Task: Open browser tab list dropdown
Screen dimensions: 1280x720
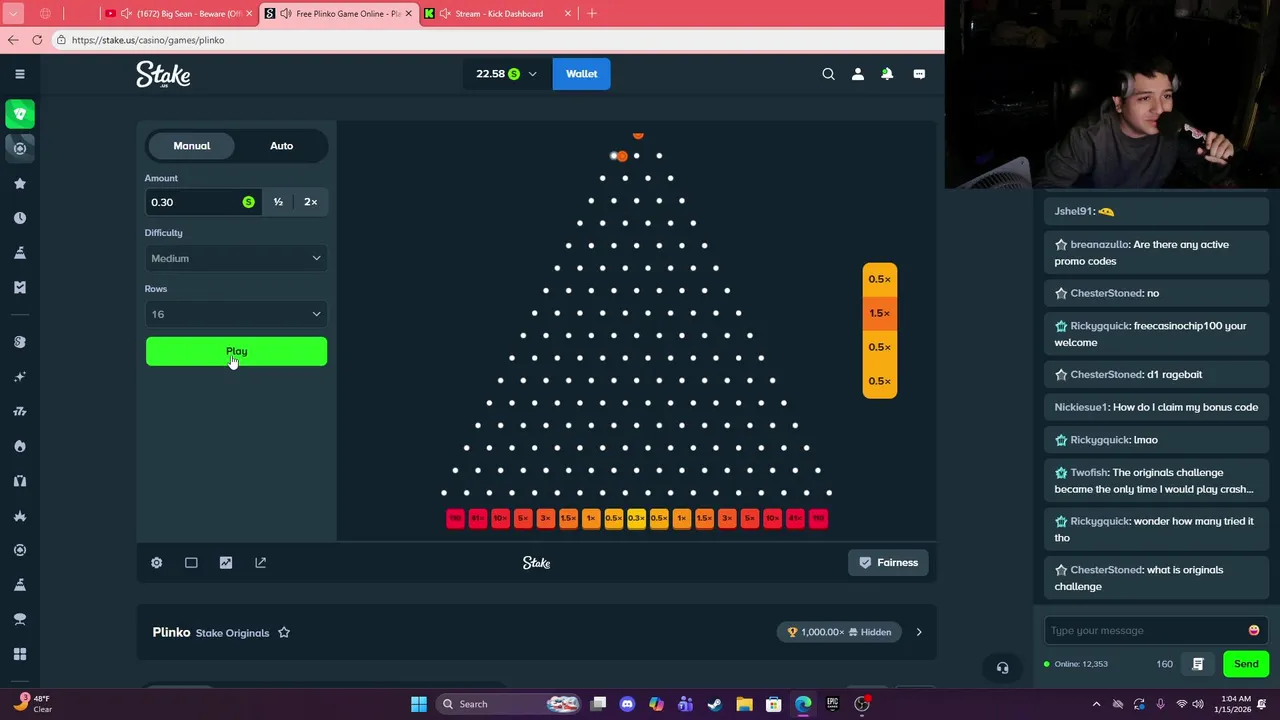Action: point(13,14)
